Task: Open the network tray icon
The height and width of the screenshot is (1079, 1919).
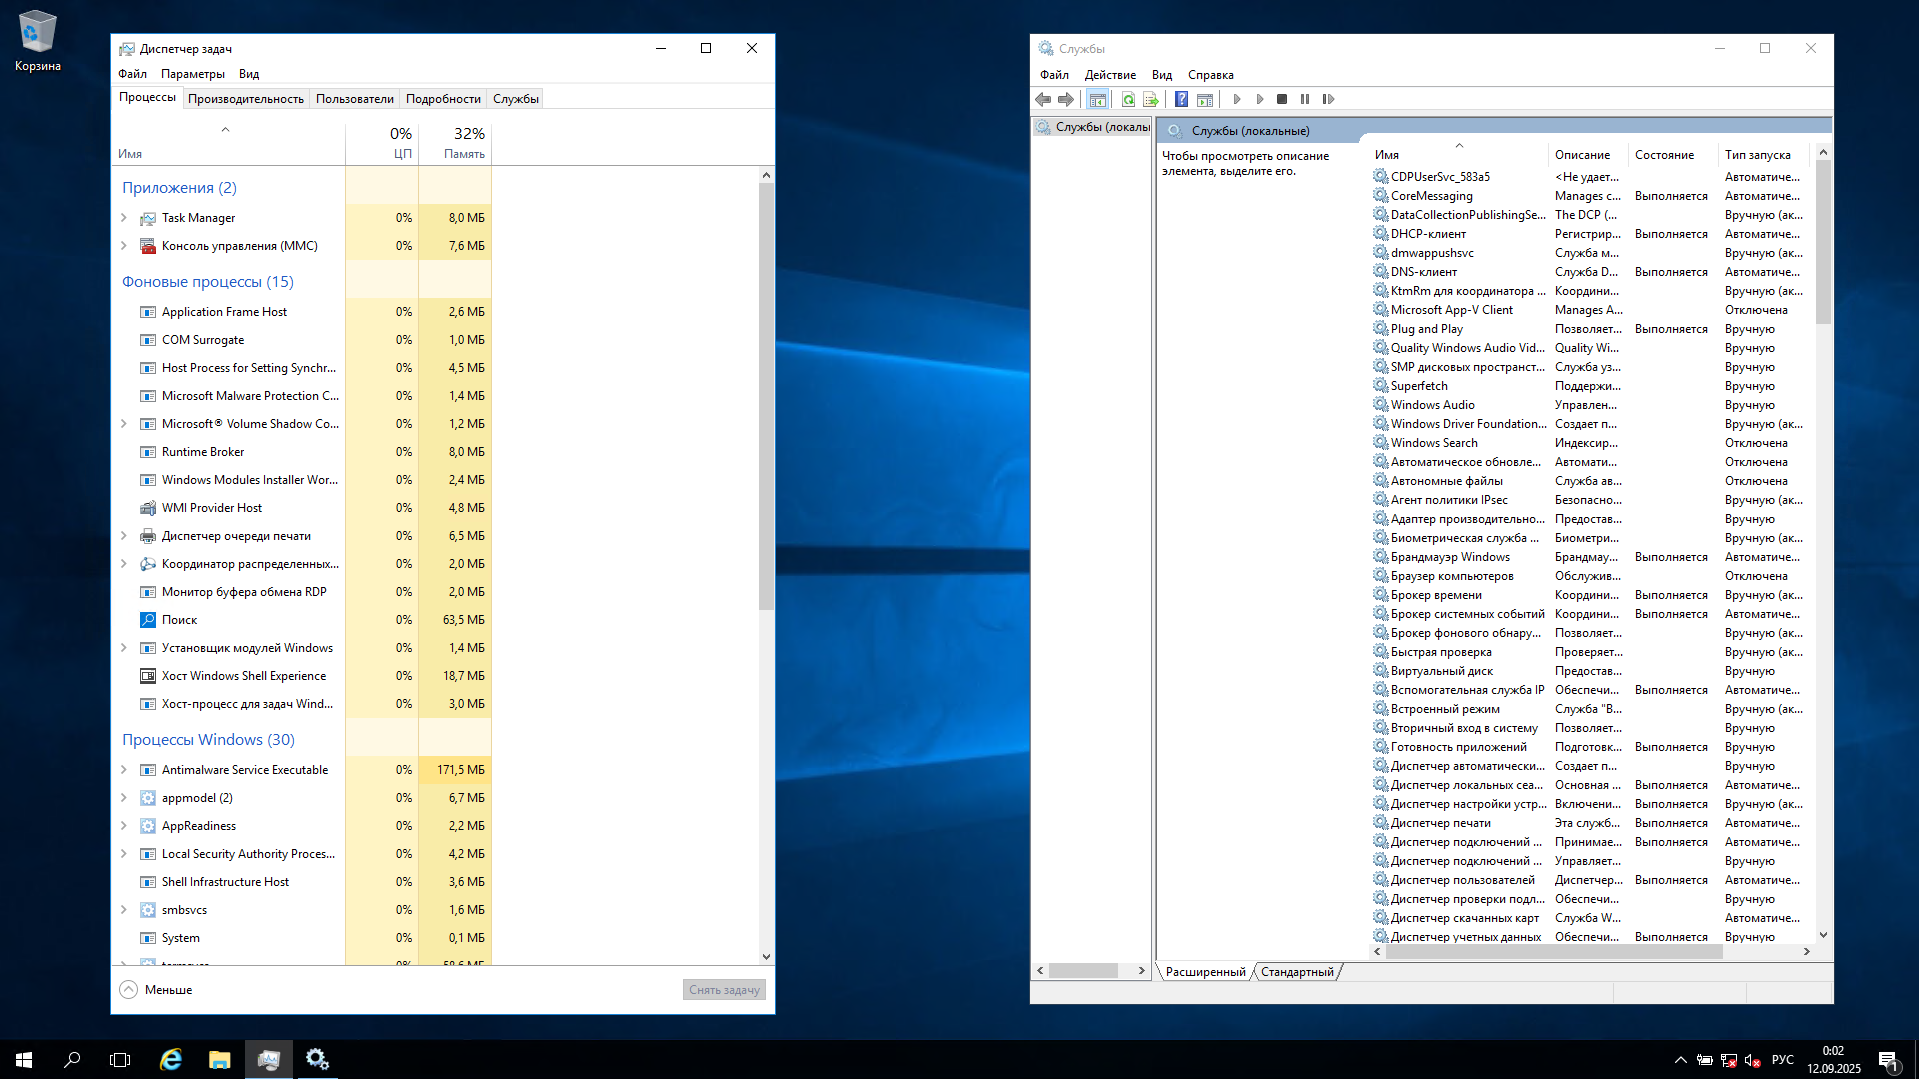Action: click(x=1729, y=1060)
